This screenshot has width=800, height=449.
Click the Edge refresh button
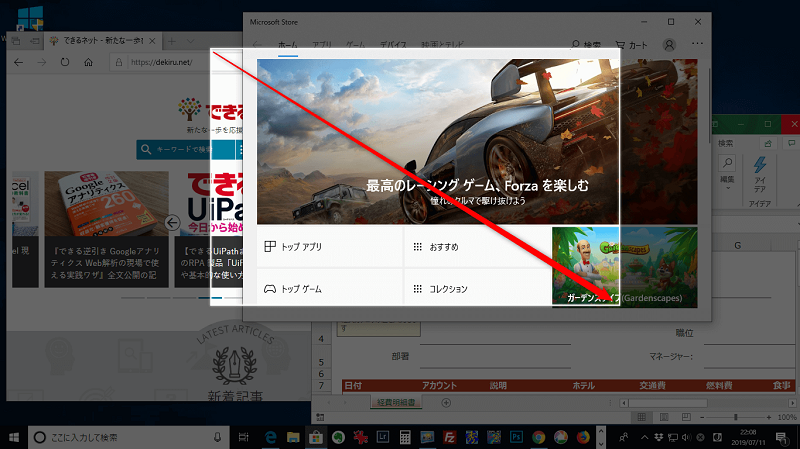click(x=64, y=62)
